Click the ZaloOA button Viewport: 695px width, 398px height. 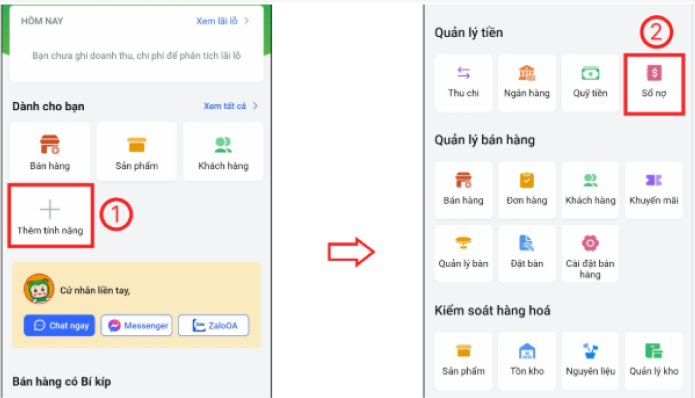[x=214, y=325]
